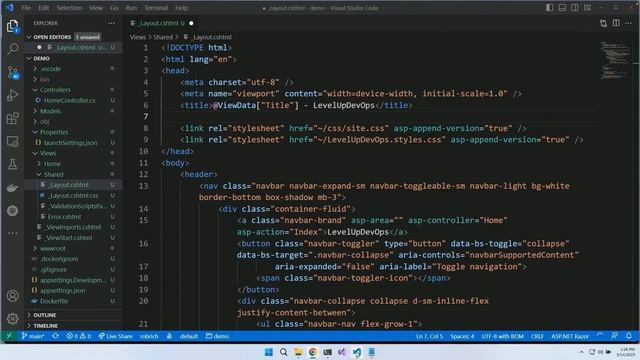The width and height of the screenshot is (640, 360).
Task: Open changes compare icon in editor toolbar
Action: [x=603, y=23]
